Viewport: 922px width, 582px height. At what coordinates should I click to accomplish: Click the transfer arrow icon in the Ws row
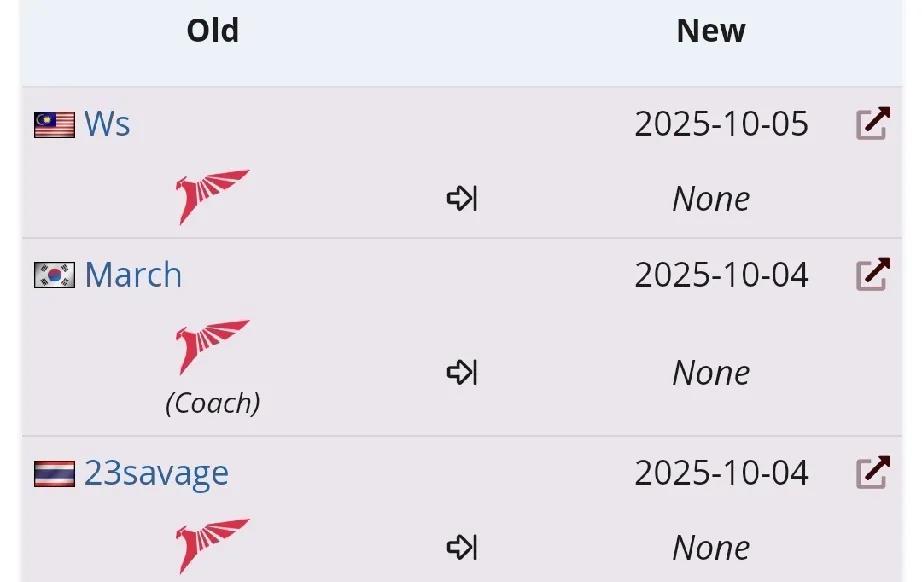click(462, 198)
